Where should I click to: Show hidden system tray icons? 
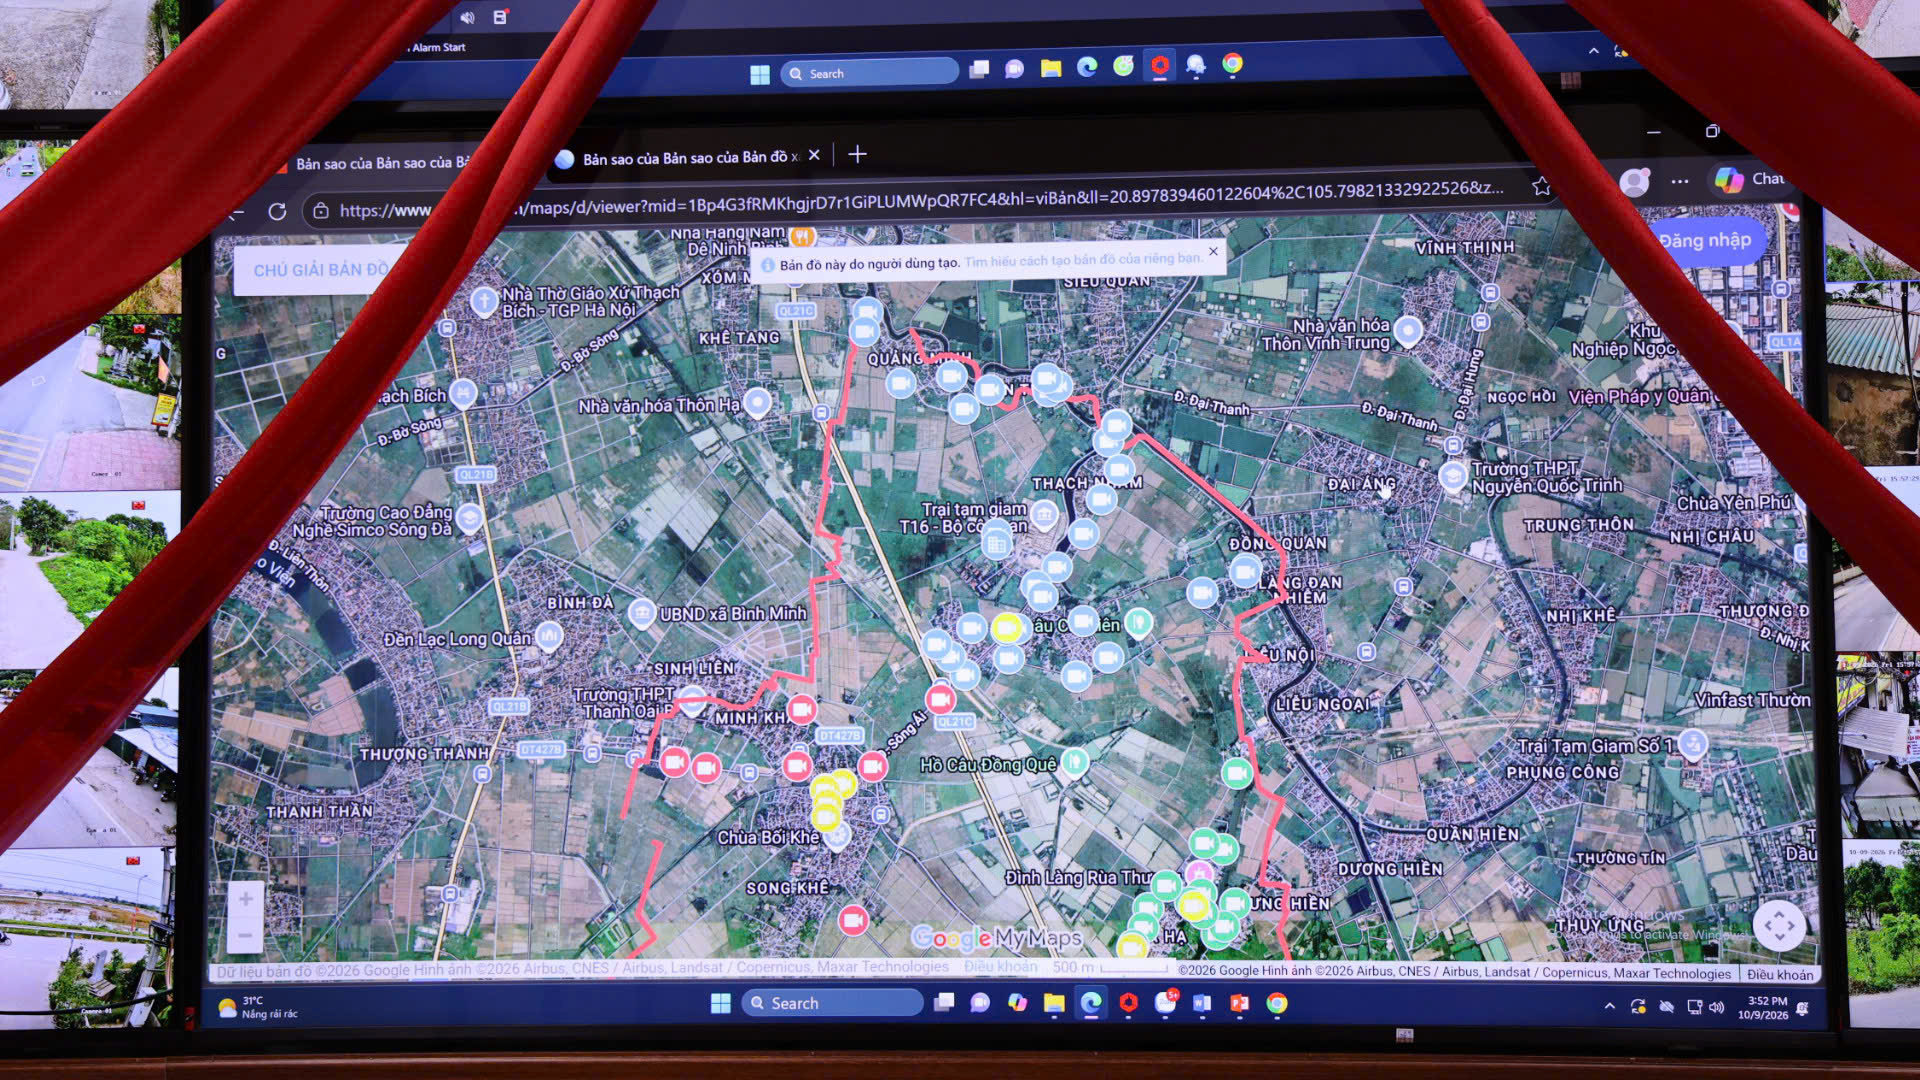(x=1609, y=1006)
